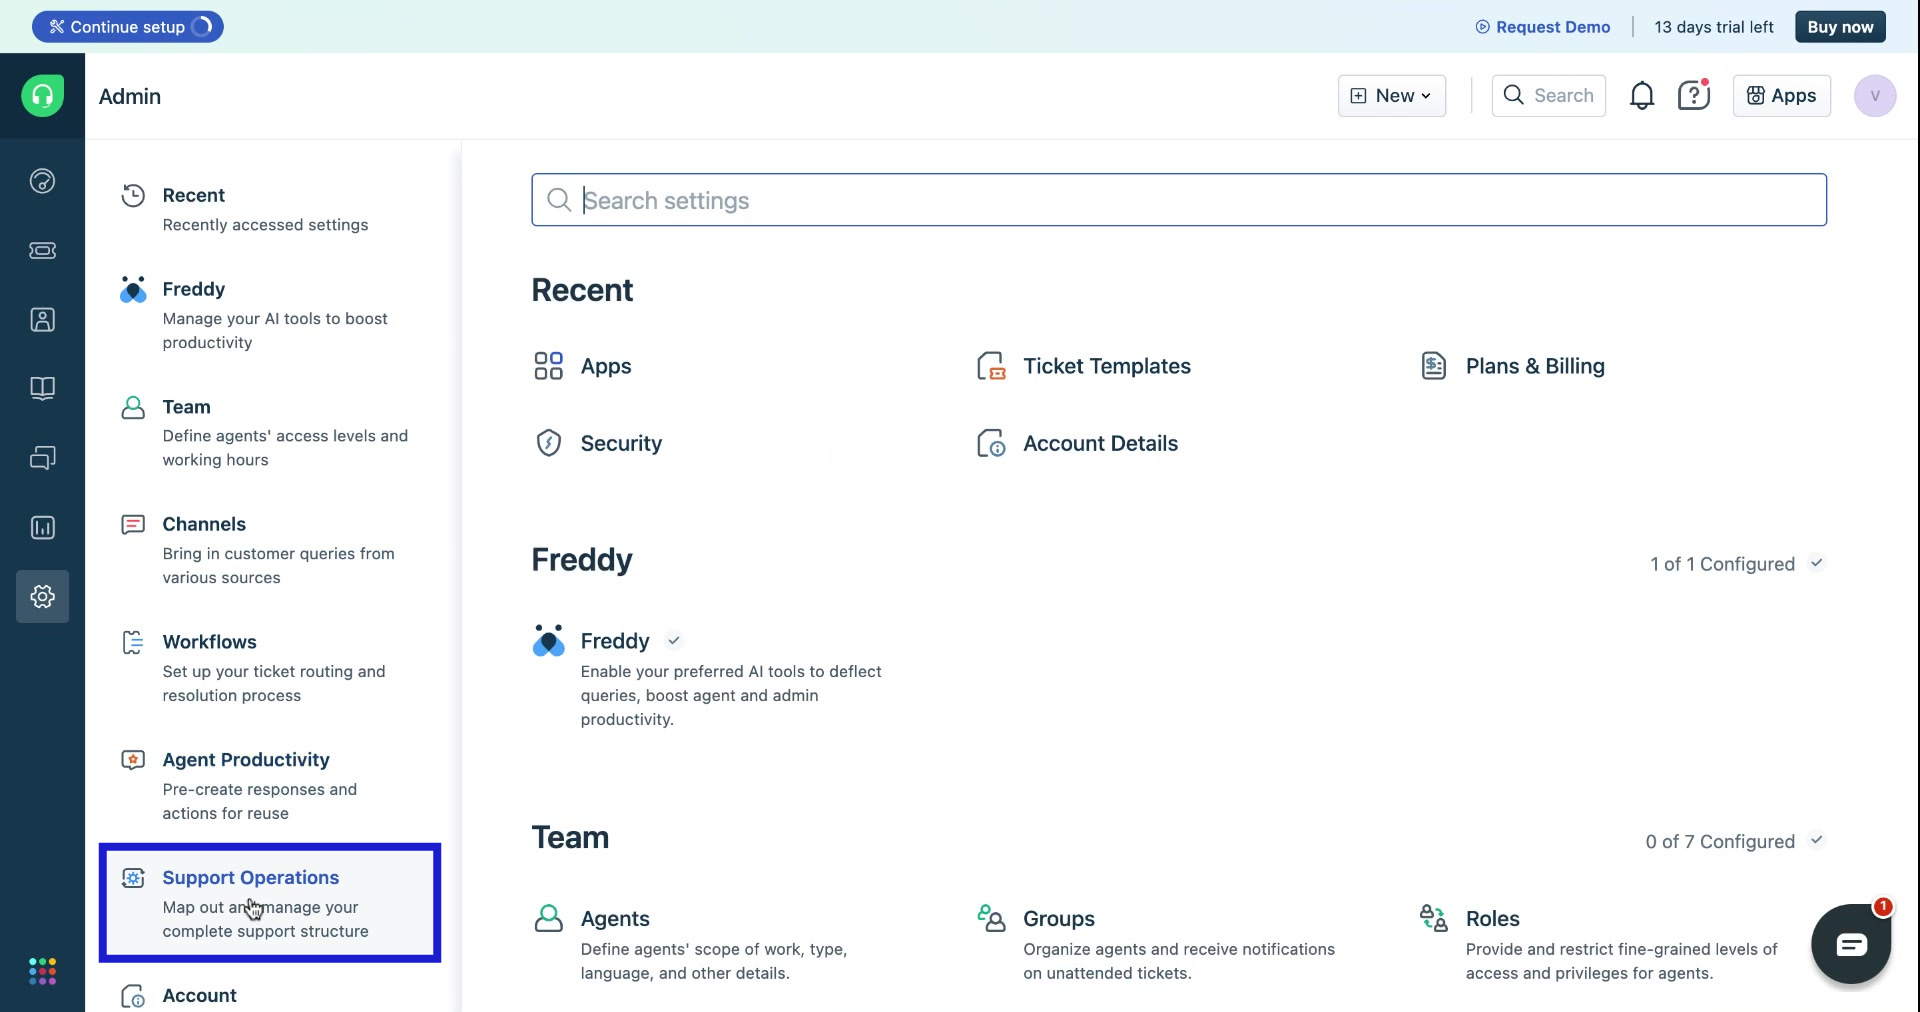This screenshot has height=1012, width=1920.
Task: Select the Admin gear icon in left rail
Action: pos(42,596)
